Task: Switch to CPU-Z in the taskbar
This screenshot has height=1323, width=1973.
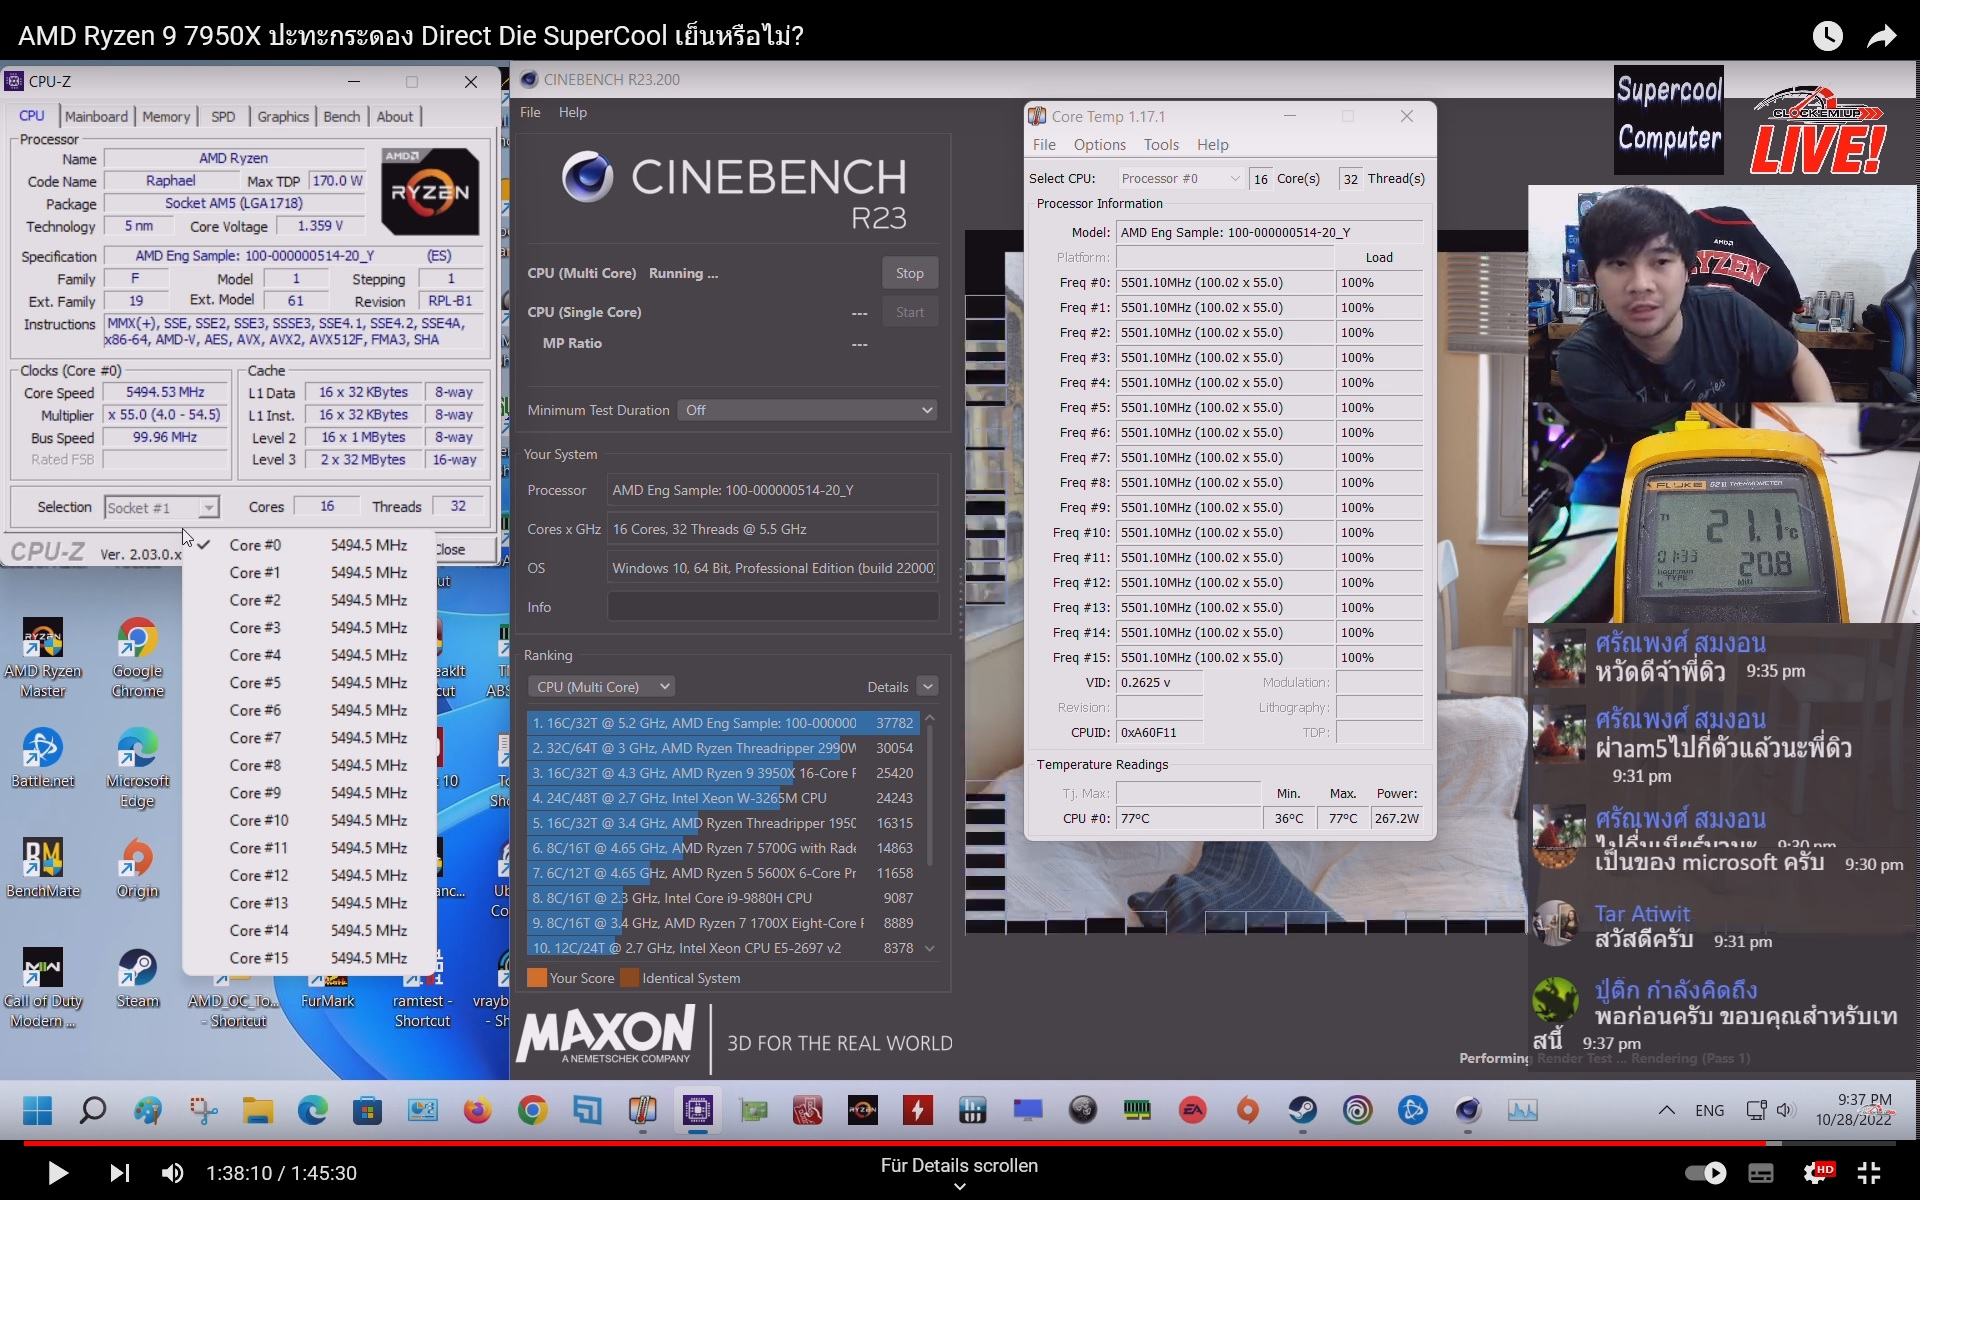Action: [x=697, y=1110]
